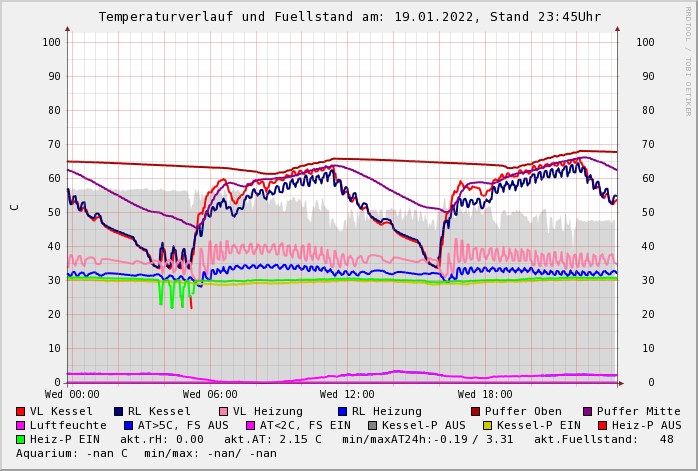Image resolution: width=698 pixels, height=471 pixels.
Task: Select the pink VL Heizung legend swatch
Action: 223,412
